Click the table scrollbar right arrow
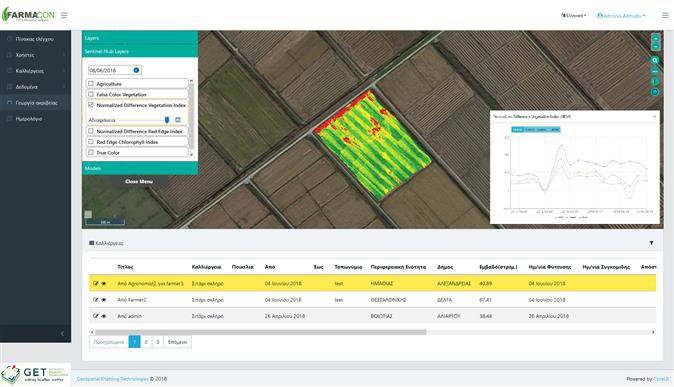 pos(653,332)
